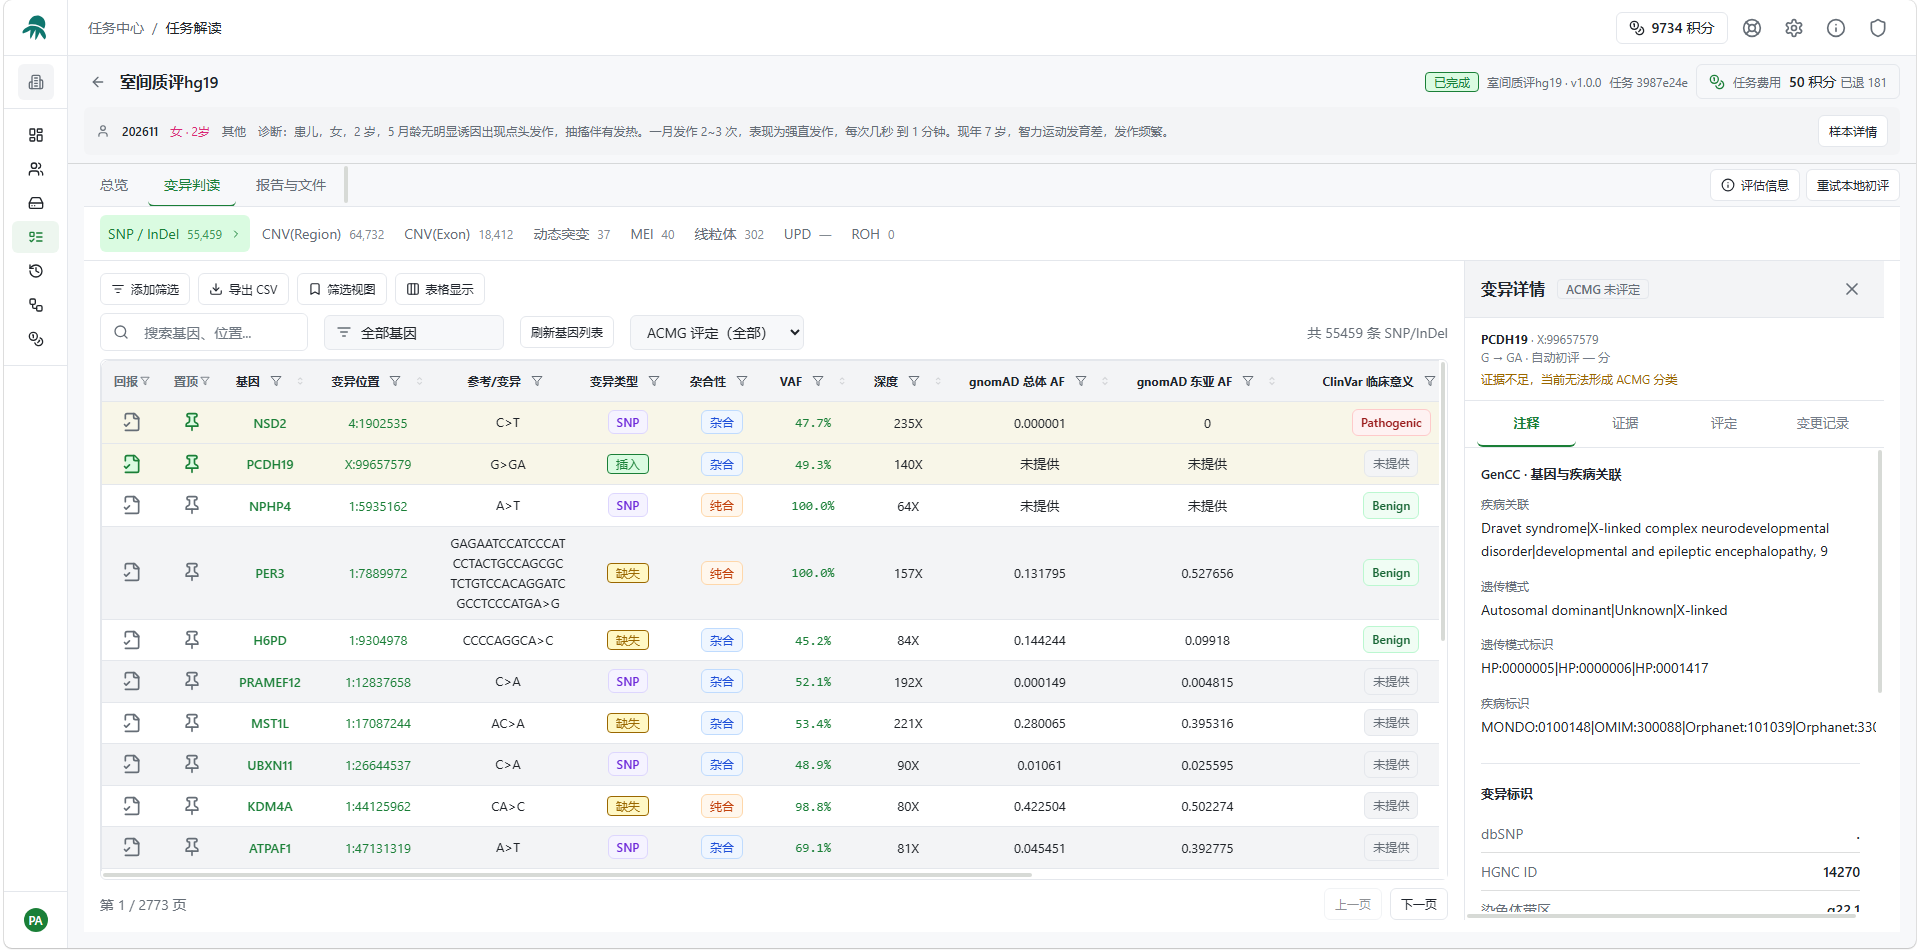
Task: Switch to the 报告与文件 tab
Action: point(291,185)
